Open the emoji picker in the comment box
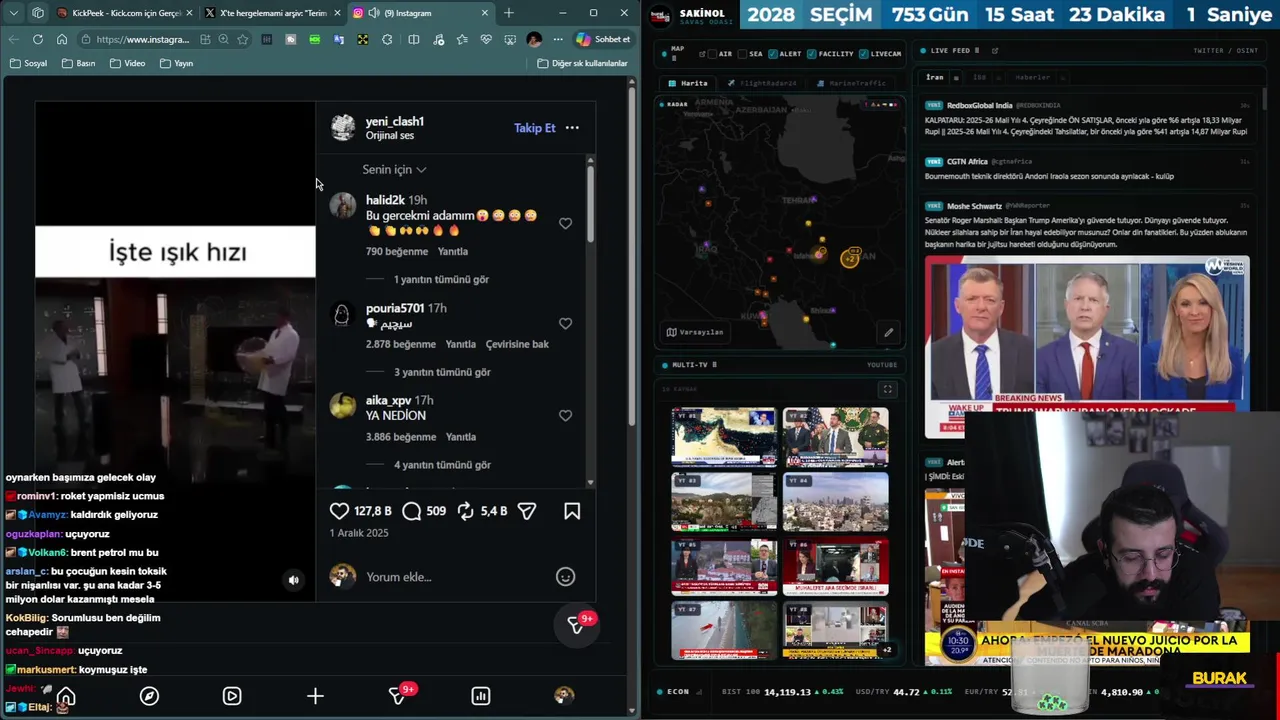The height and width of the screenshot is (720, 1280). click(x=565, y=577)
